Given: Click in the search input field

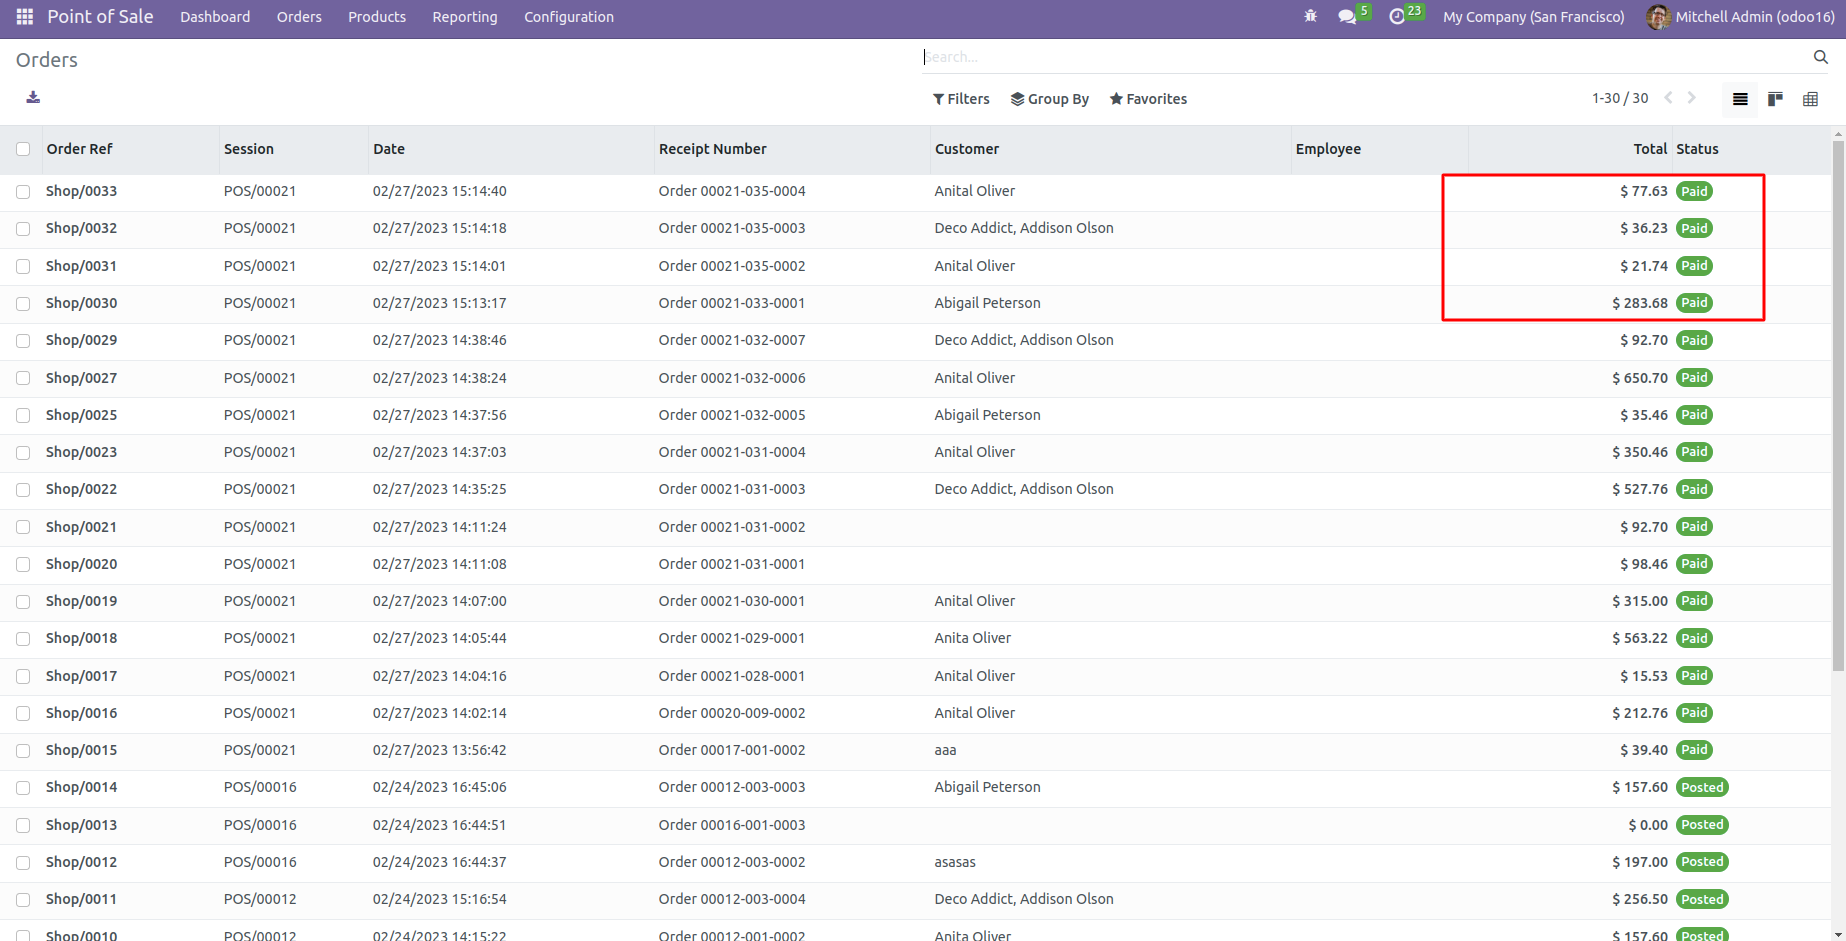Looking at the screenshot, I should tap(1360, 57).
